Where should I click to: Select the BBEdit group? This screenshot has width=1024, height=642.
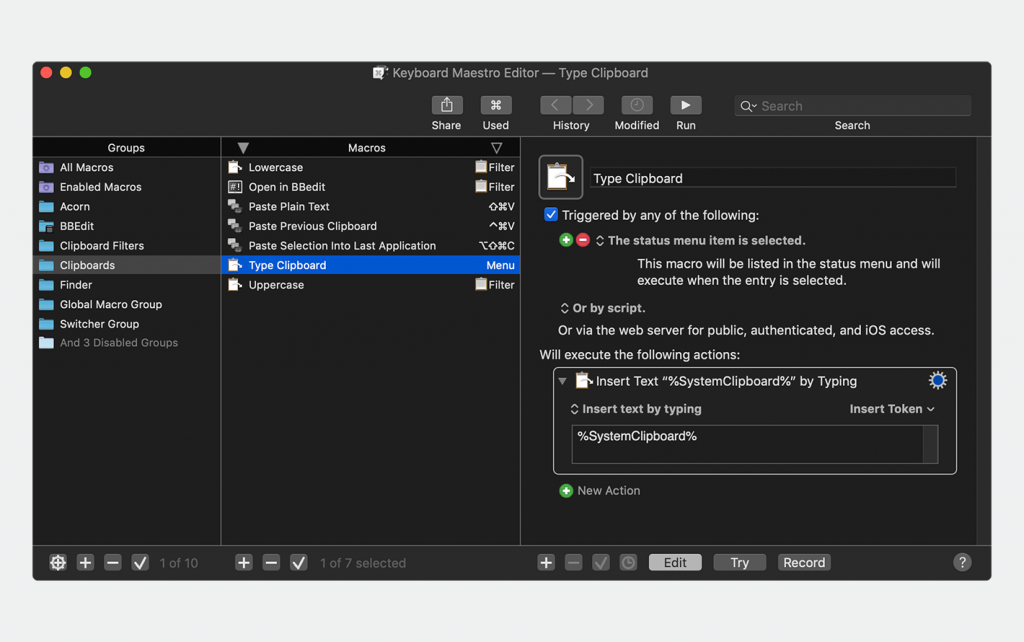tap(127, 226)
